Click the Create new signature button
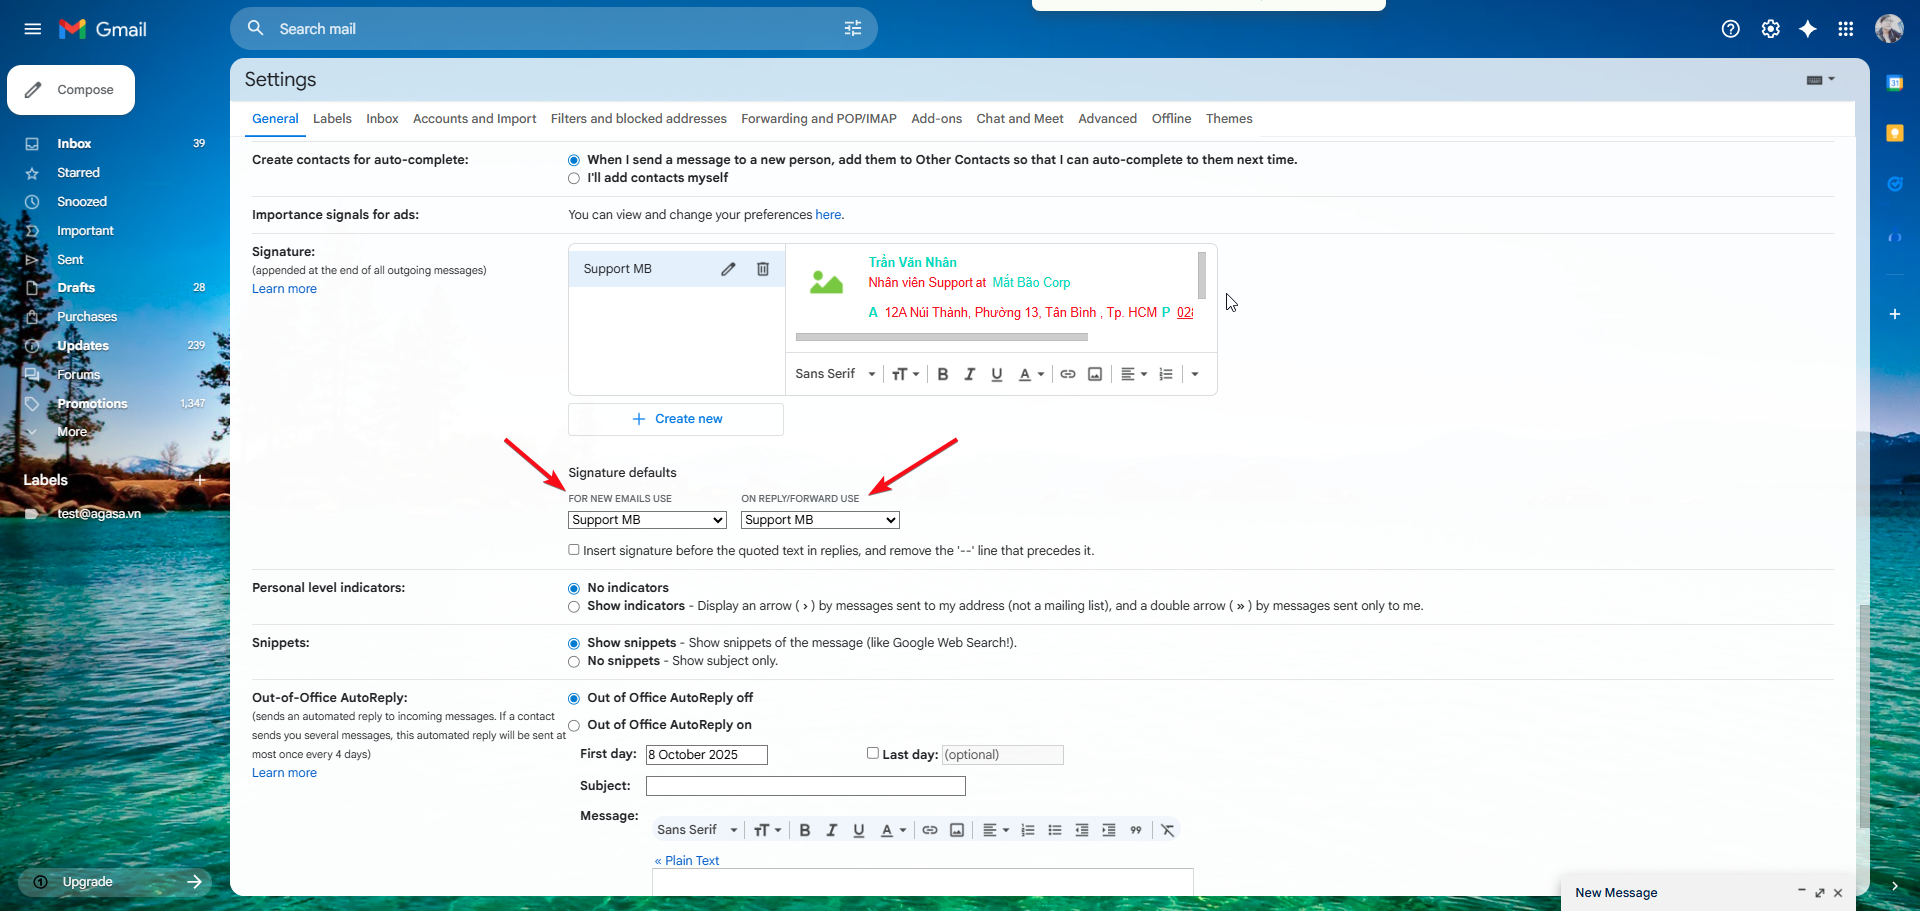Screen dimensions: 1920x911 (x=676, y=419)
